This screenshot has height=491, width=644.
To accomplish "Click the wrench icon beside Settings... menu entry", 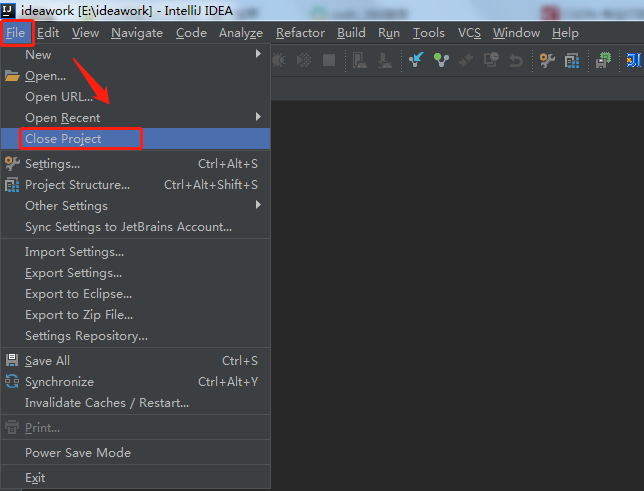I will coord(12,164).
